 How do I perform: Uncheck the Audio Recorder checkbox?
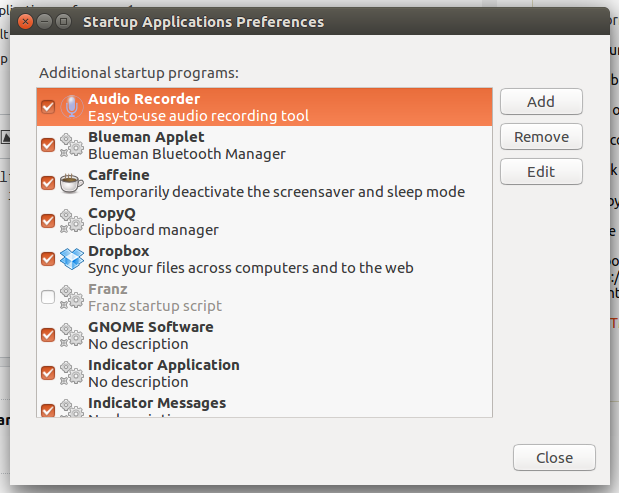48,107
